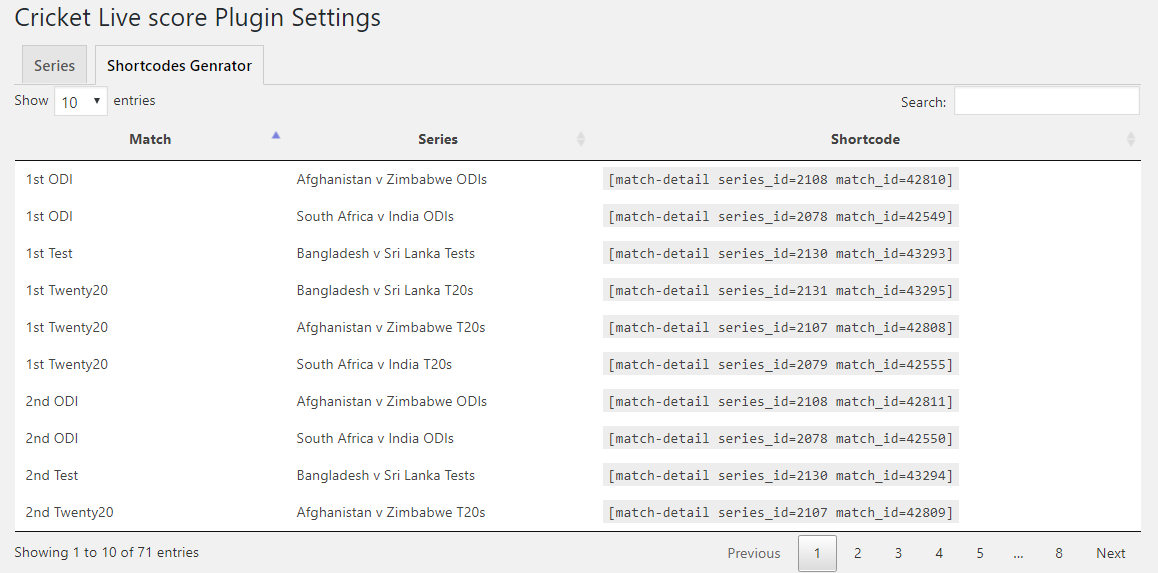
Task: Select shortcode with match_id=42810
Action: point(781,180)
